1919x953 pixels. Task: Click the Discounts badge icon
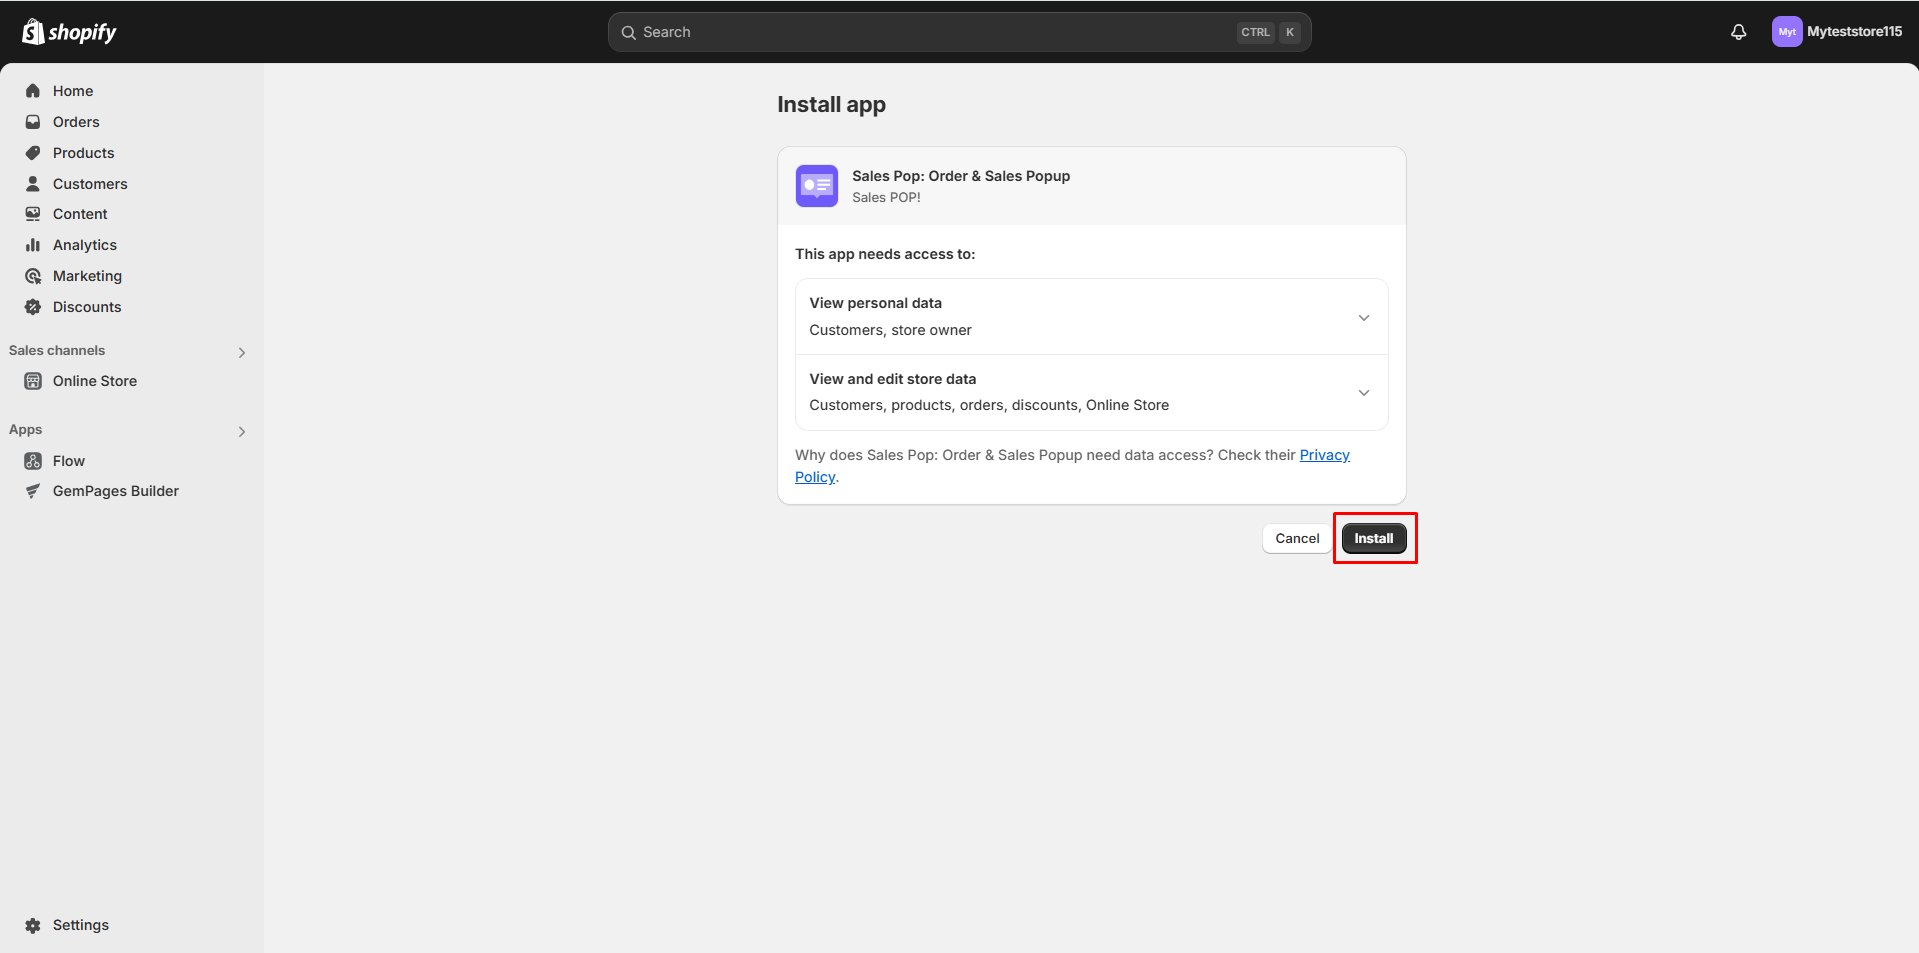(33, 307)
